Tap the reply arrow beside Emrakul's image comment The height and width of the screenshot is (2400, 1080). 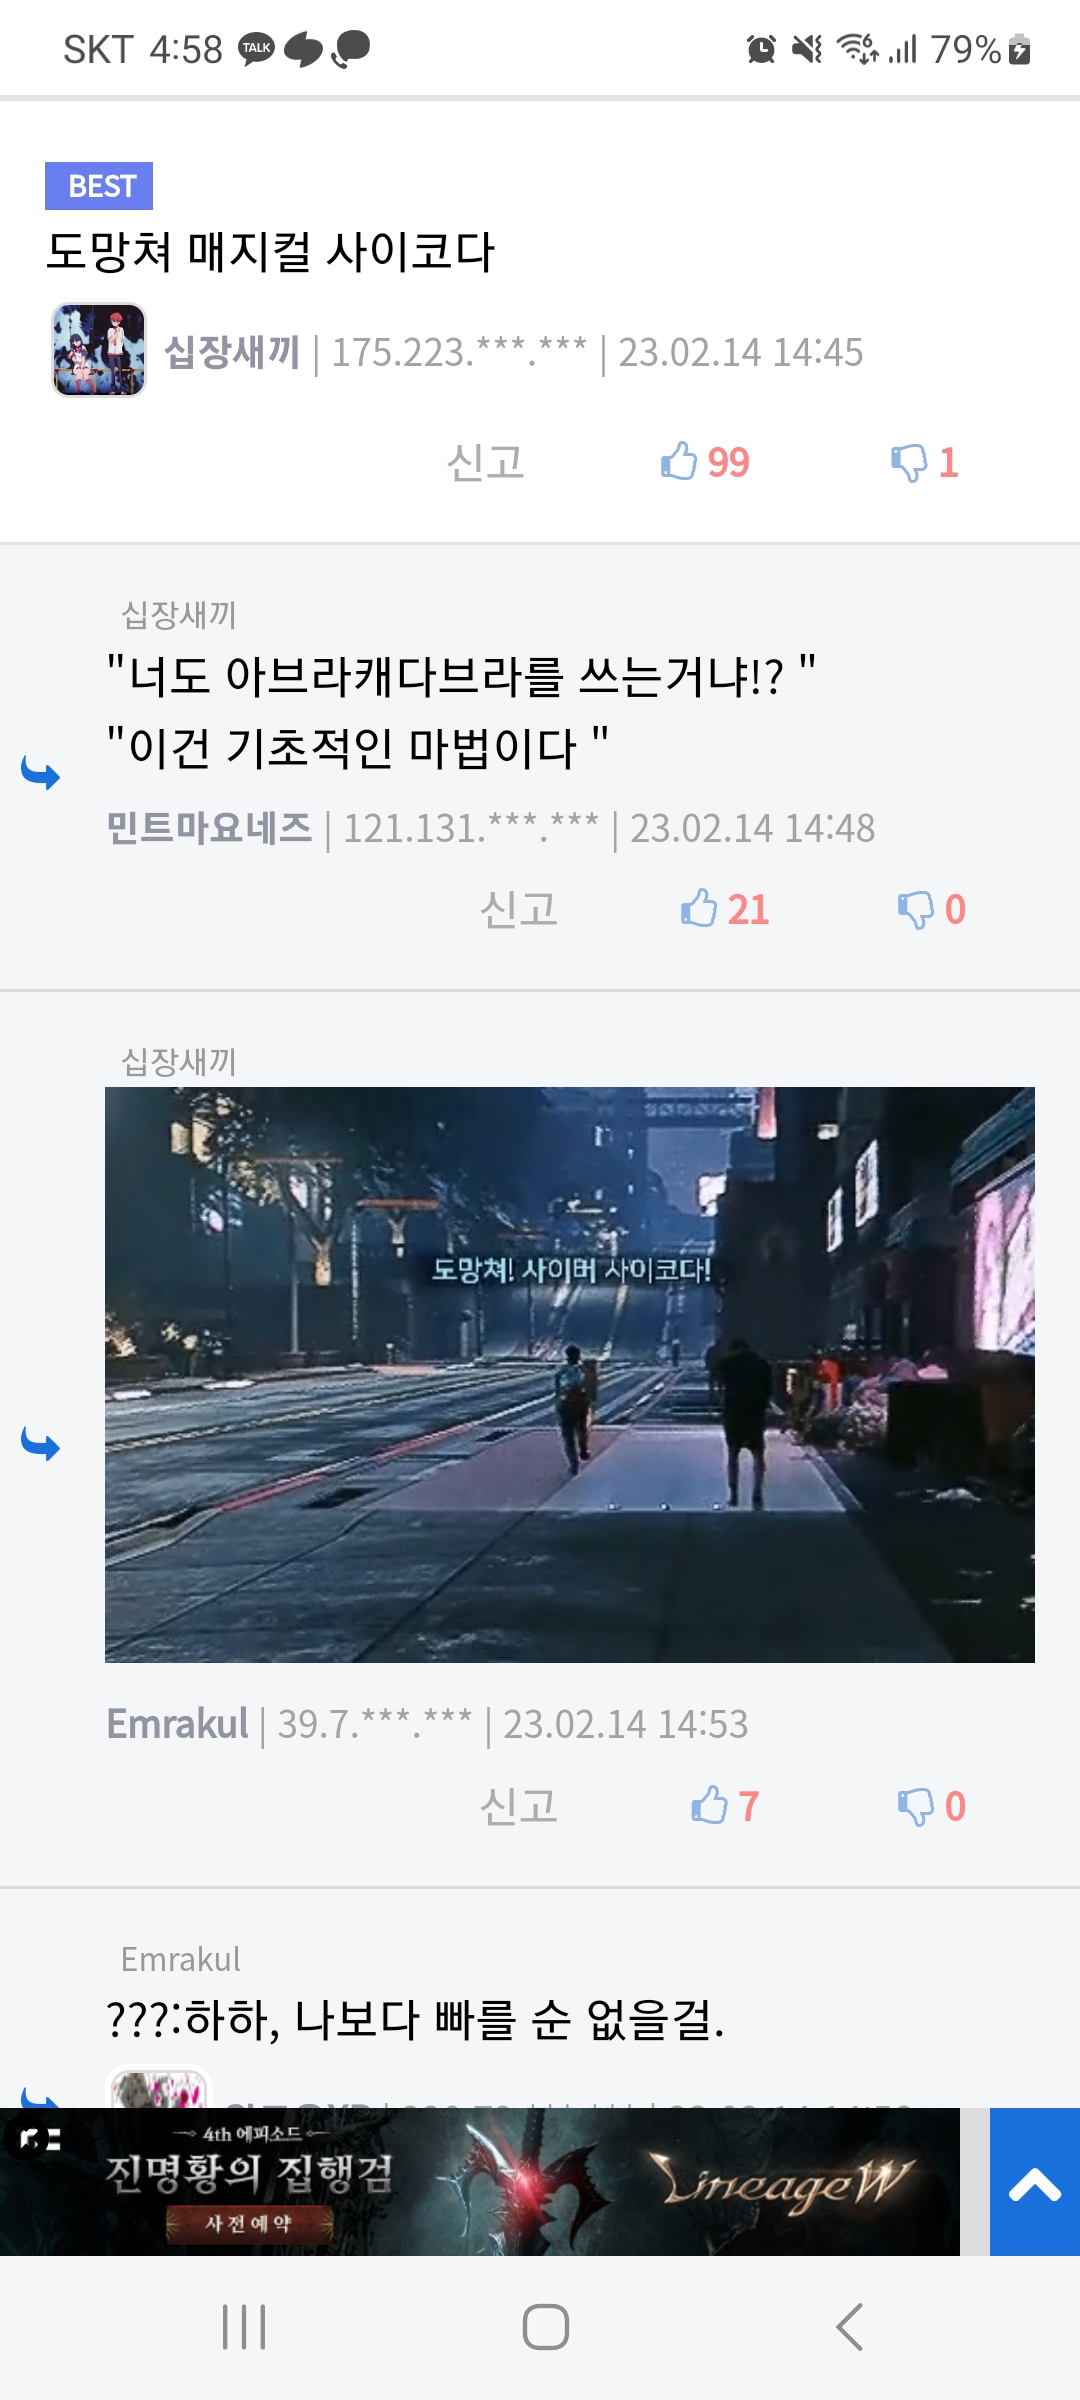point(41,1444)
